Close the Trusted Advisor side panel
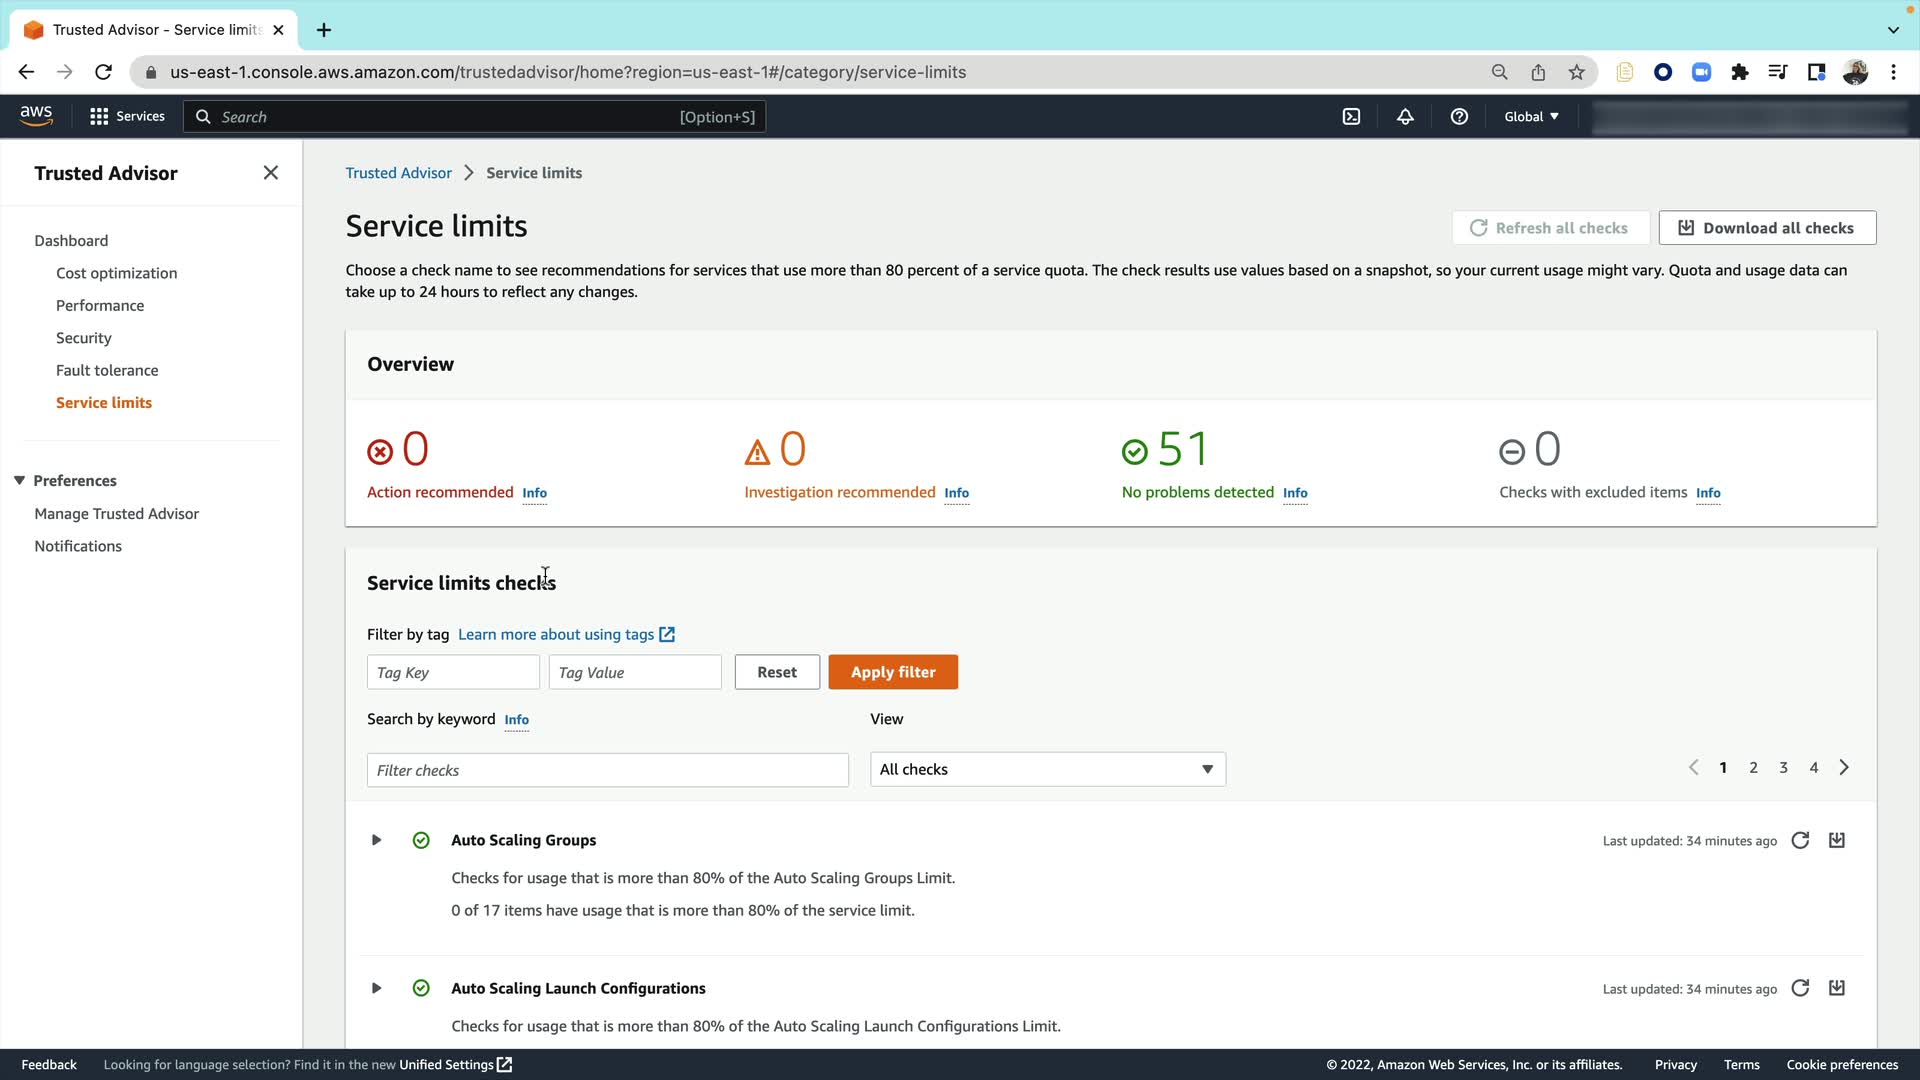Image resolution: width=1920 pixels, height=1080 pixels. pos(270,173)
